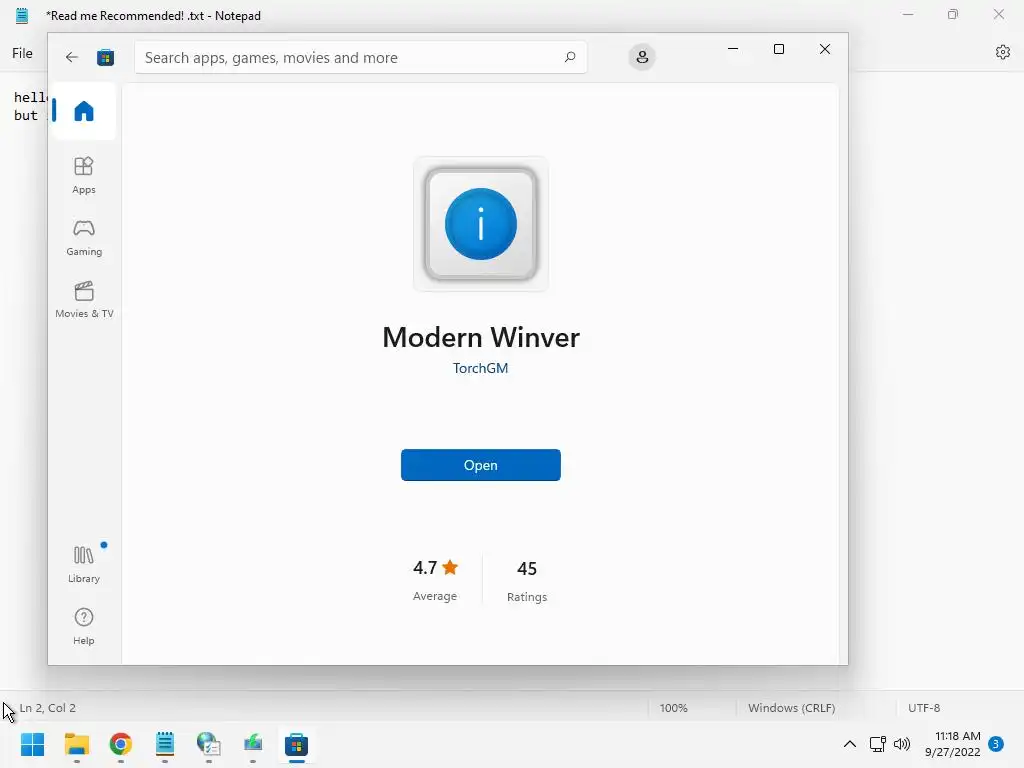Click Windows (CRLF) in Notepad status bar
Viewport: 1024px width, 768px height.
coord(792,708)
